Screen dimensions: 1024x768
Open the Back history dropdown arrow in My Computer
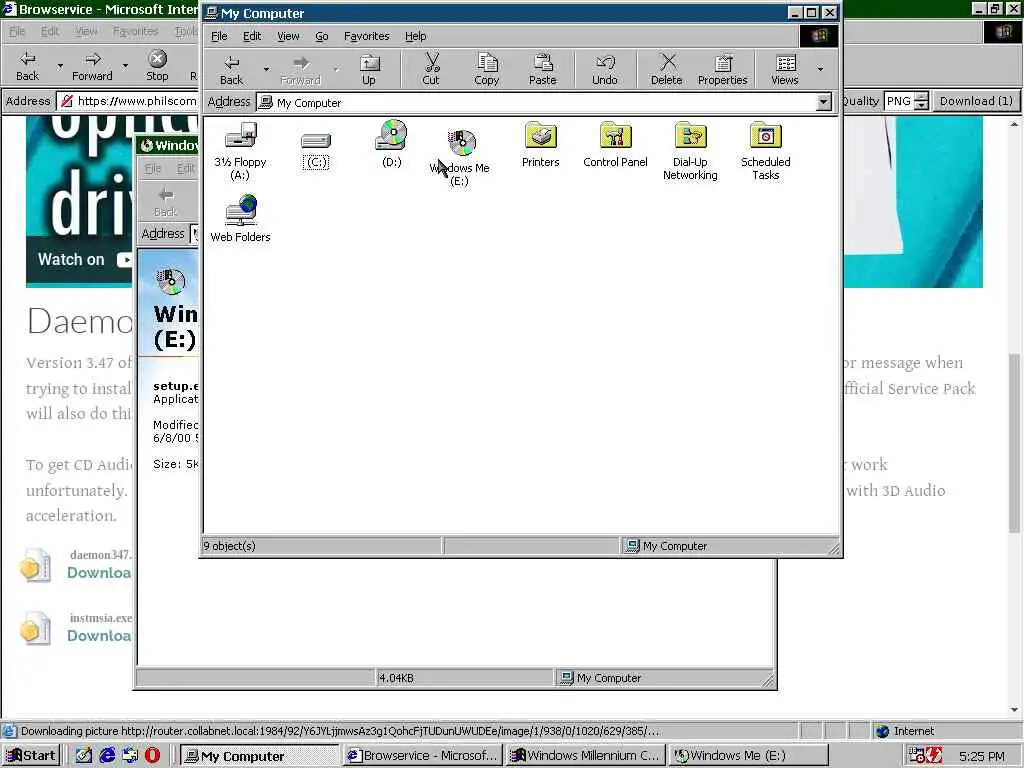tap(266, 69)
